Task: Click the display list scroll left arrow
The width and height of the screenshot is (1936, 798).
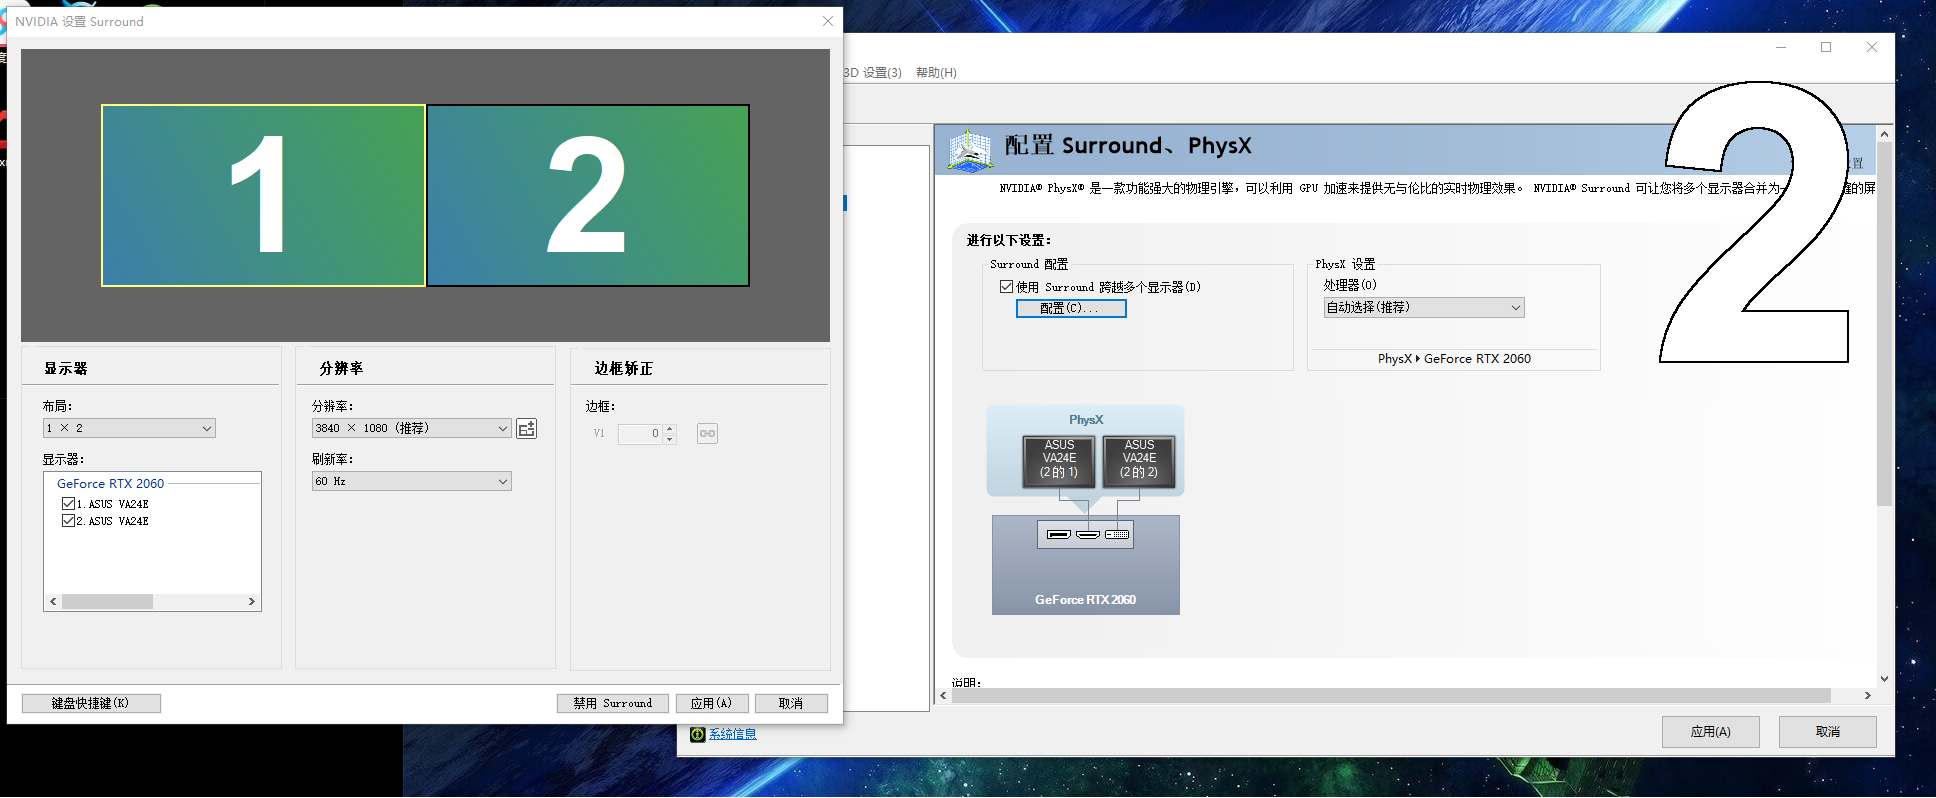Action: (x=53, y=602)
